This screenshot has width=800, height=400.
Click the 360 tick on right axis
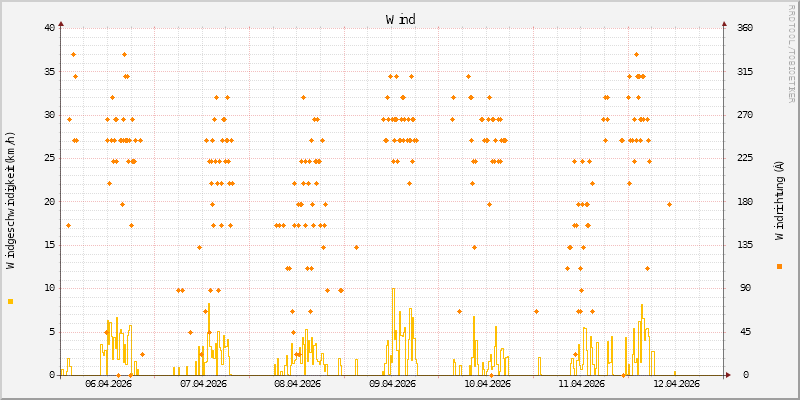pos(745,27)
